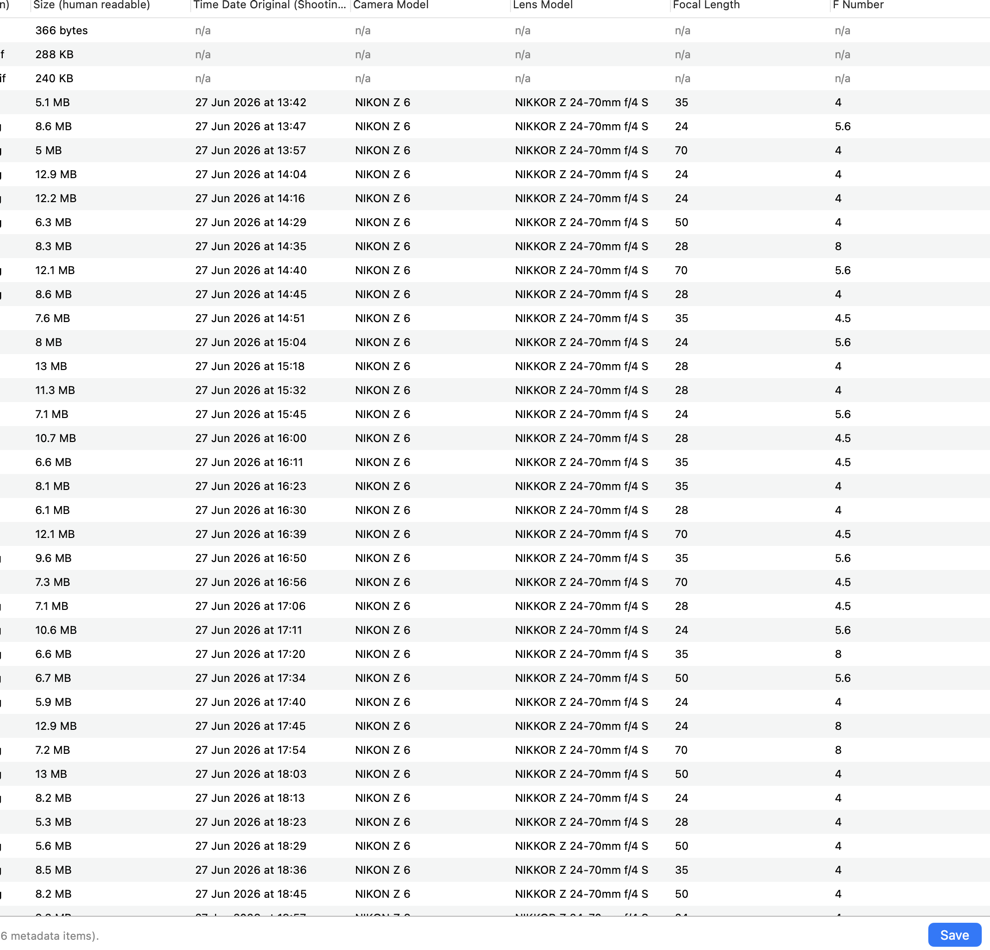Click the date 27 Jun 2026 at 16:39
Viewport: 990px width, 950px height.
point(251,534)
